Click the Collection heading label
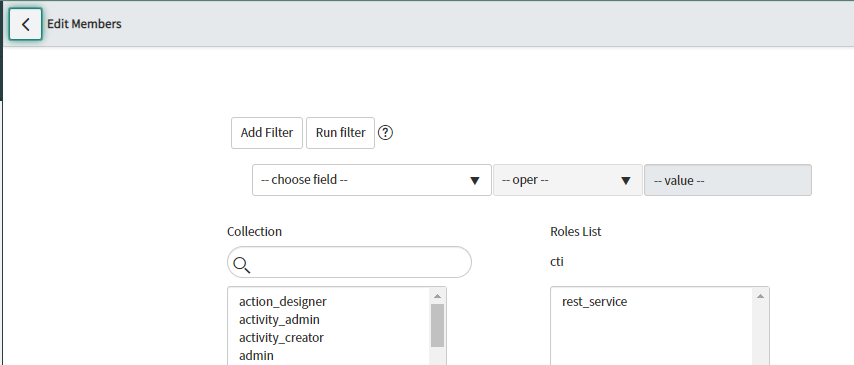Screen dimensions: 854x365 [x=254, y=232]
